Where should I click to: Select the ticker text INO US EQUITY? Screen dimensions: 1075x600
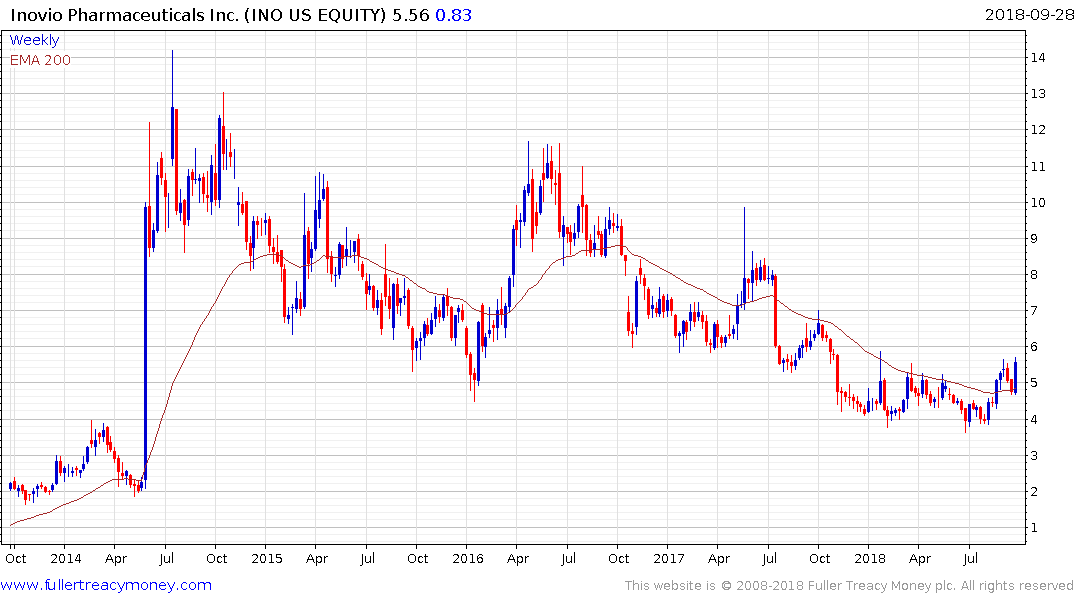[315, 15]
